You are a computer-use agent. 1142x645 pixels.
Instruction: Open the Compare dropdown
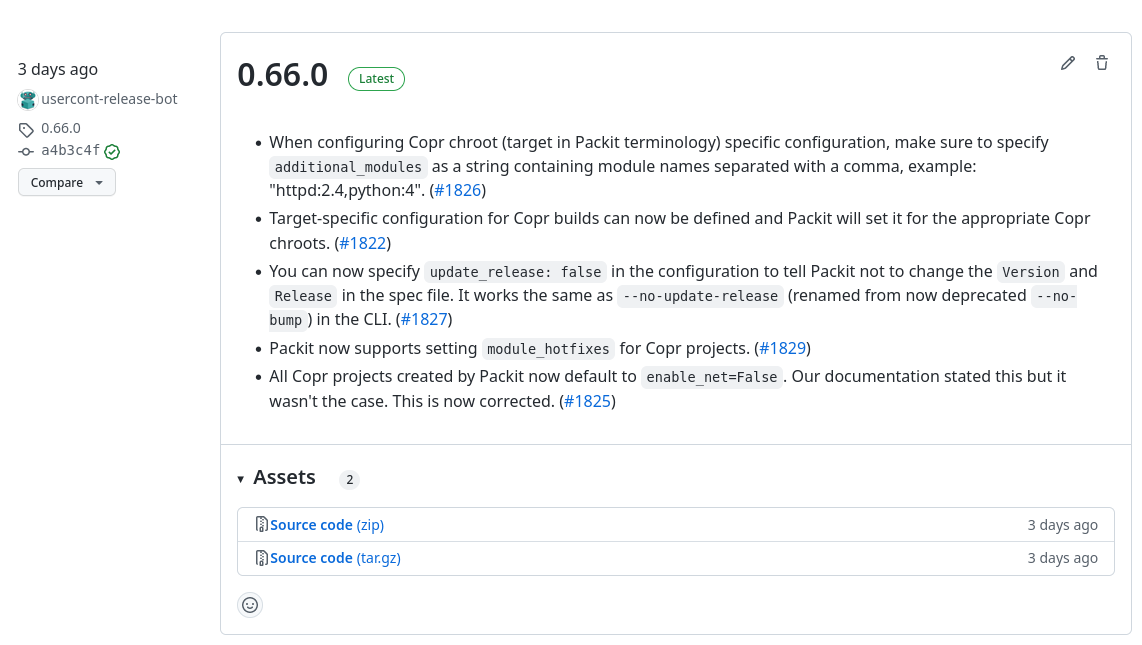[x=67, y=182]
